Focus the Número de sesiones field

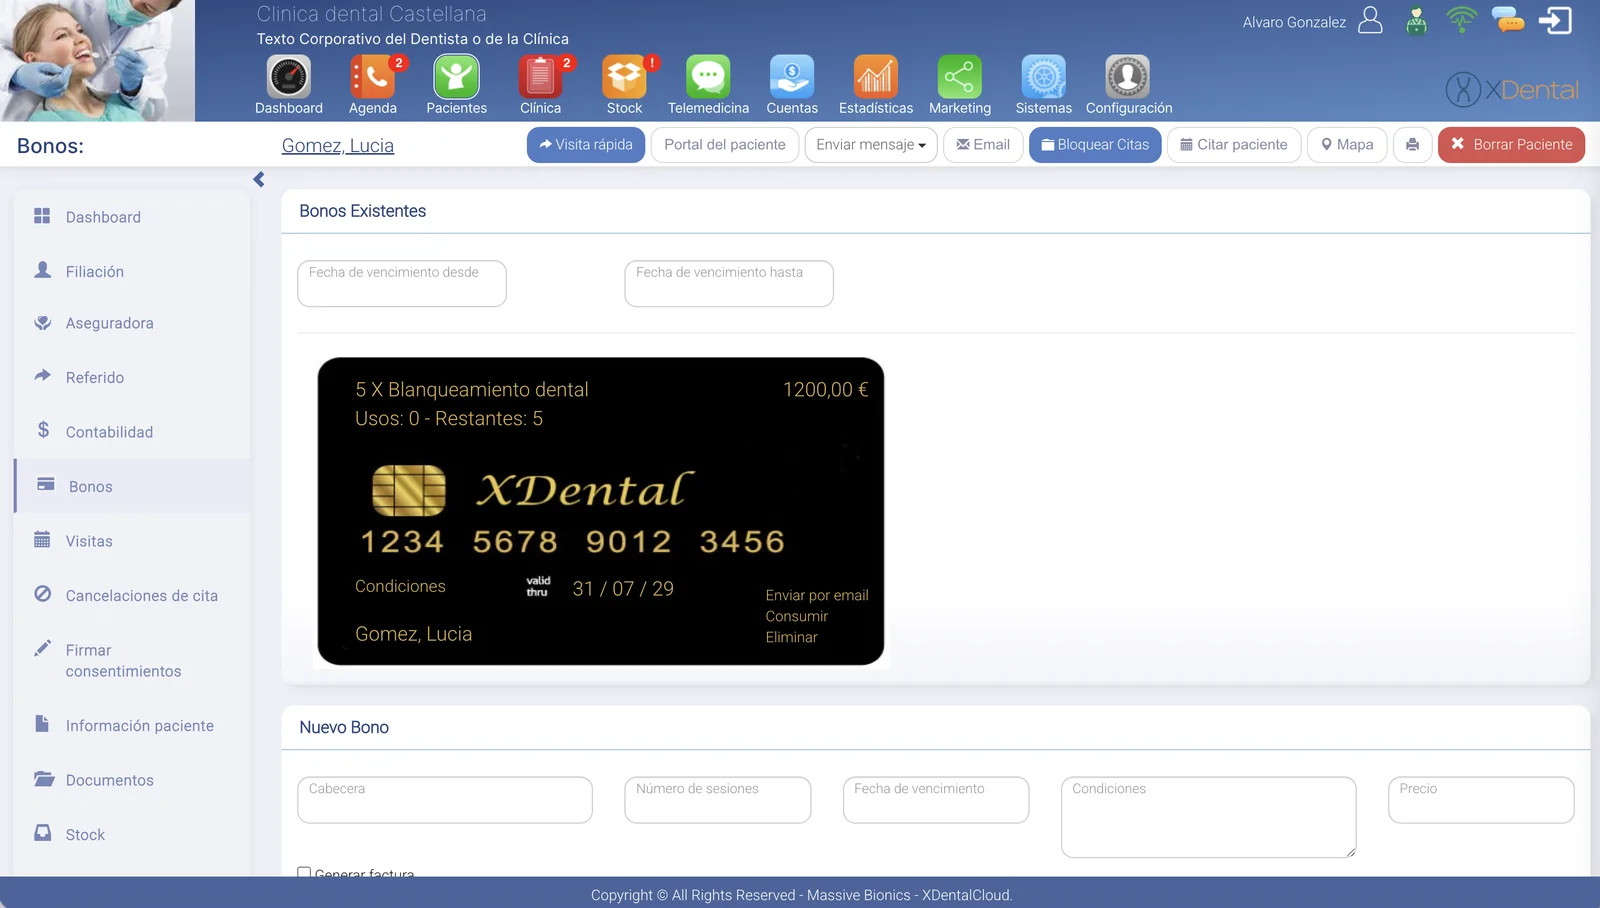(718, 800)
